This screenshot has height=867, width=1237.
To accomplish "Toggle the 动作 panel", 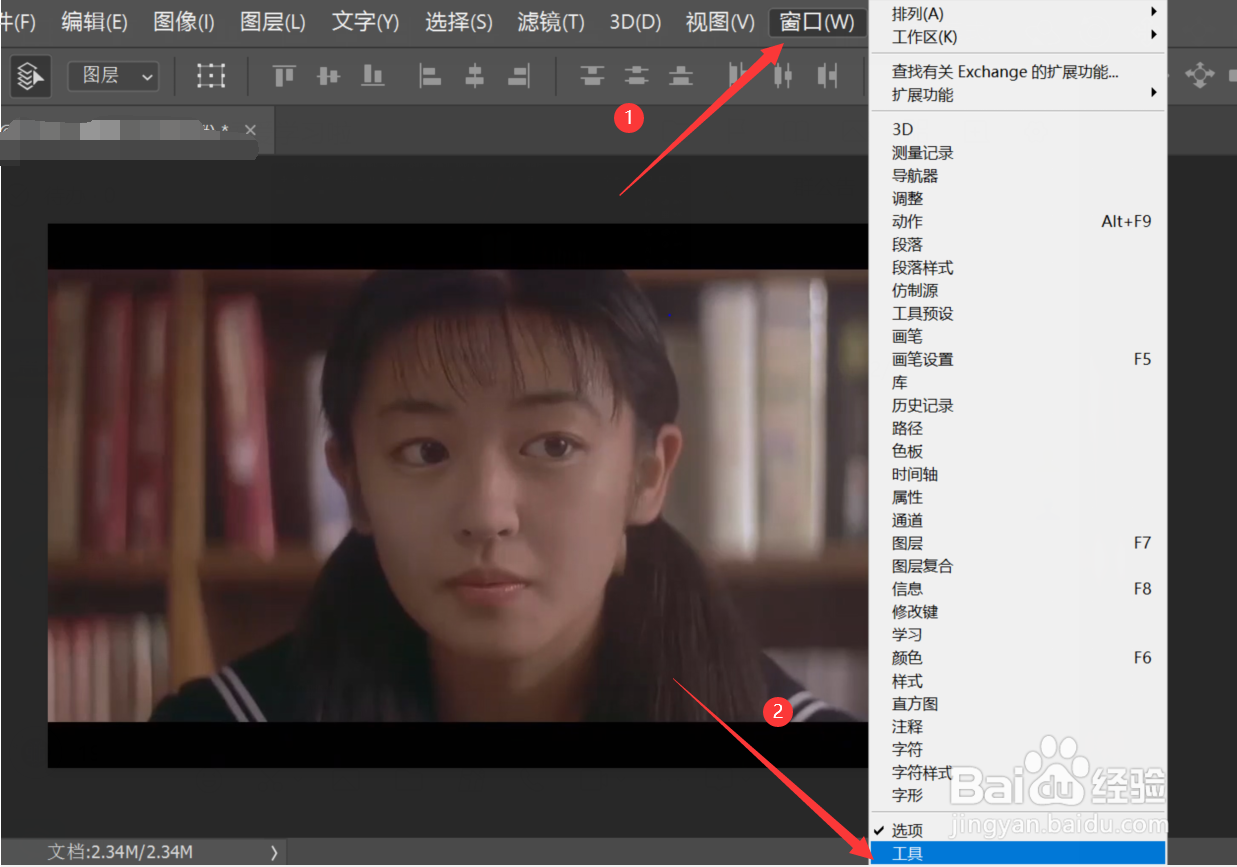I will click(x=1017, y=222).
